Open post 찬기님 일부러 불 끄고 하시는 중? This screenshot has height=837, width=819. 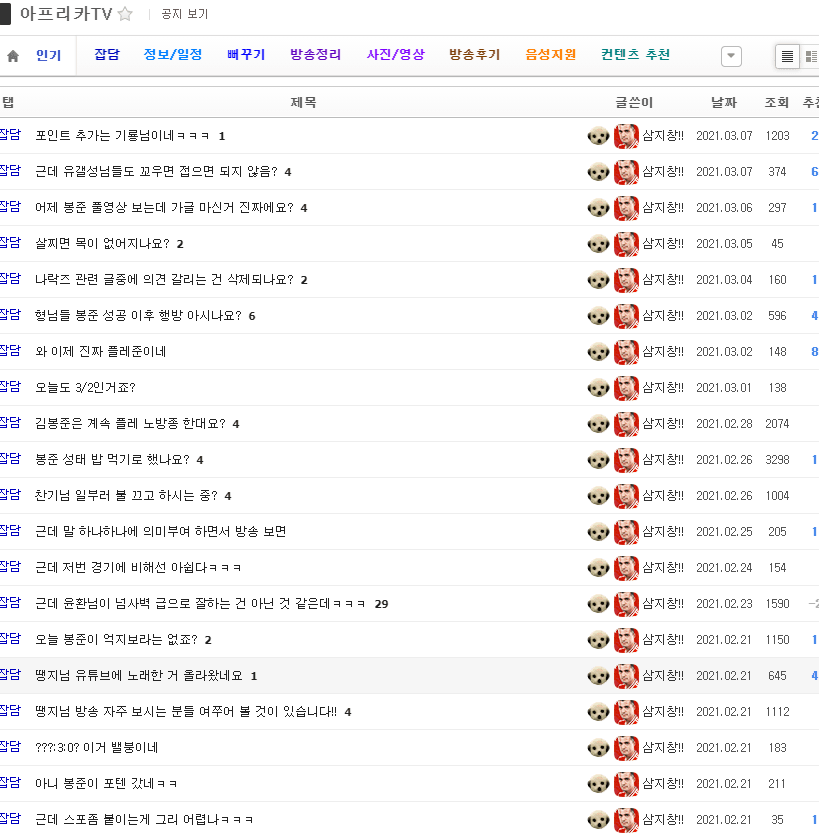pos(127,495)
